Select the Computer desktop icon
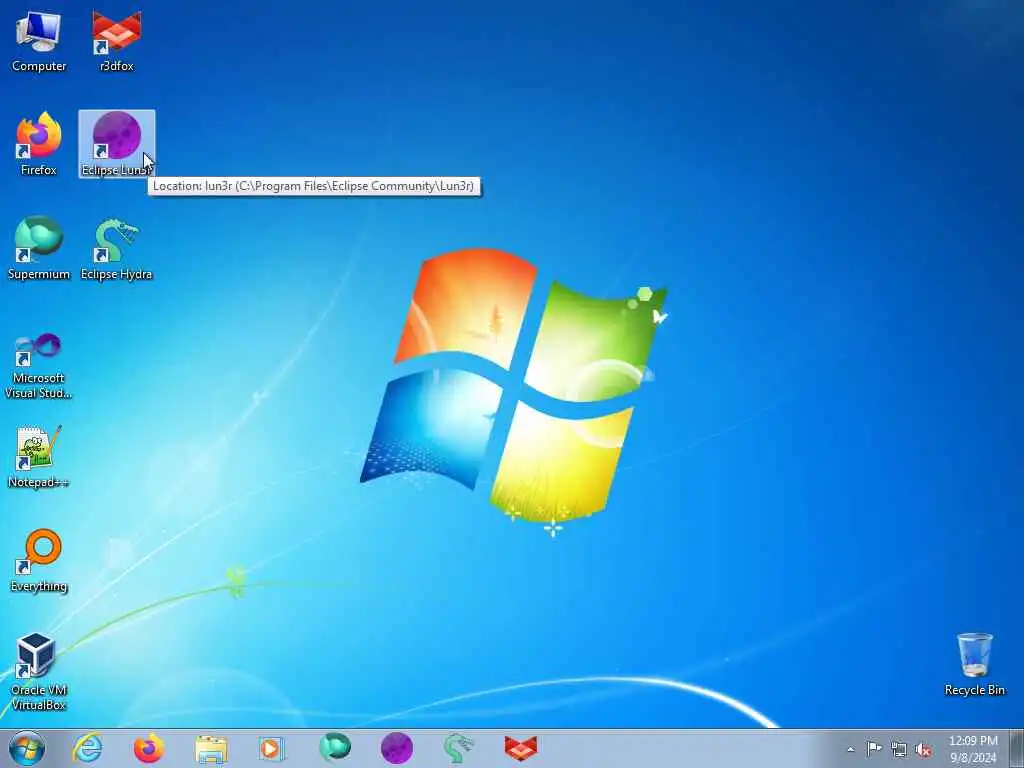Viewport: 1024px width, 768px height. (39, 41)
